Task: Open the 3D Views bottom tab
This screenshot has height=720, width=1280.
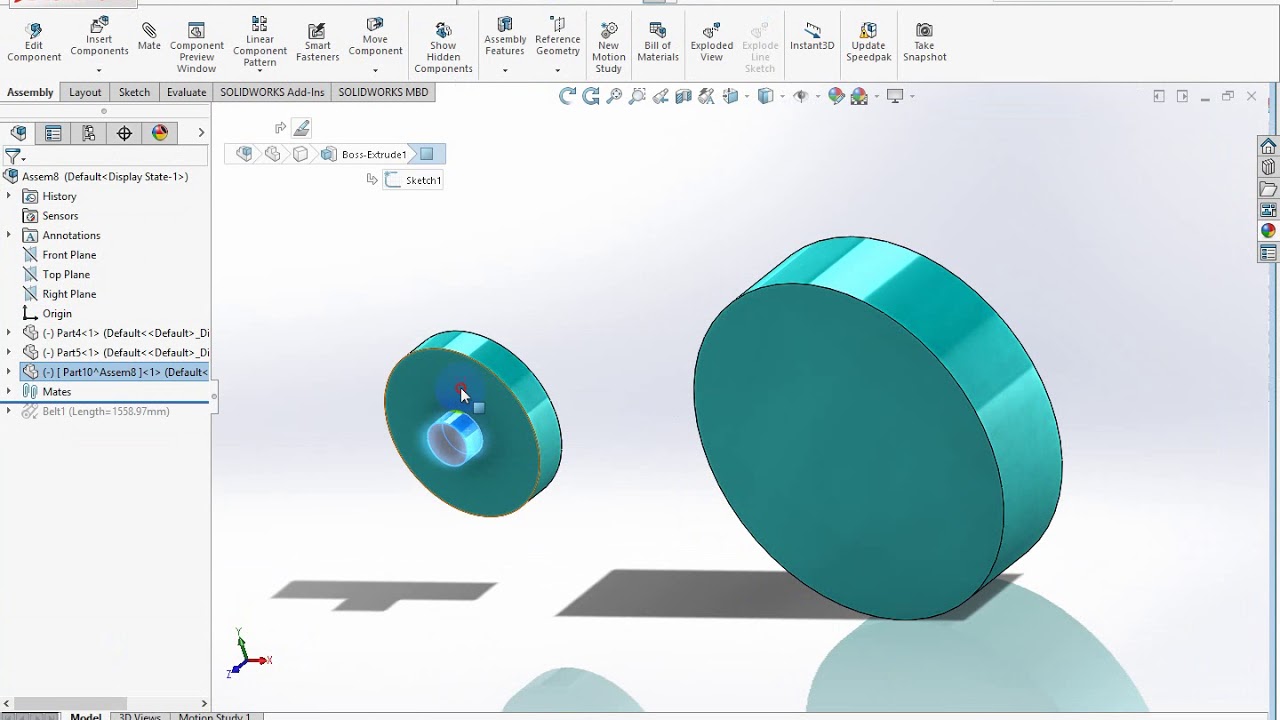Action: (140, 716)
